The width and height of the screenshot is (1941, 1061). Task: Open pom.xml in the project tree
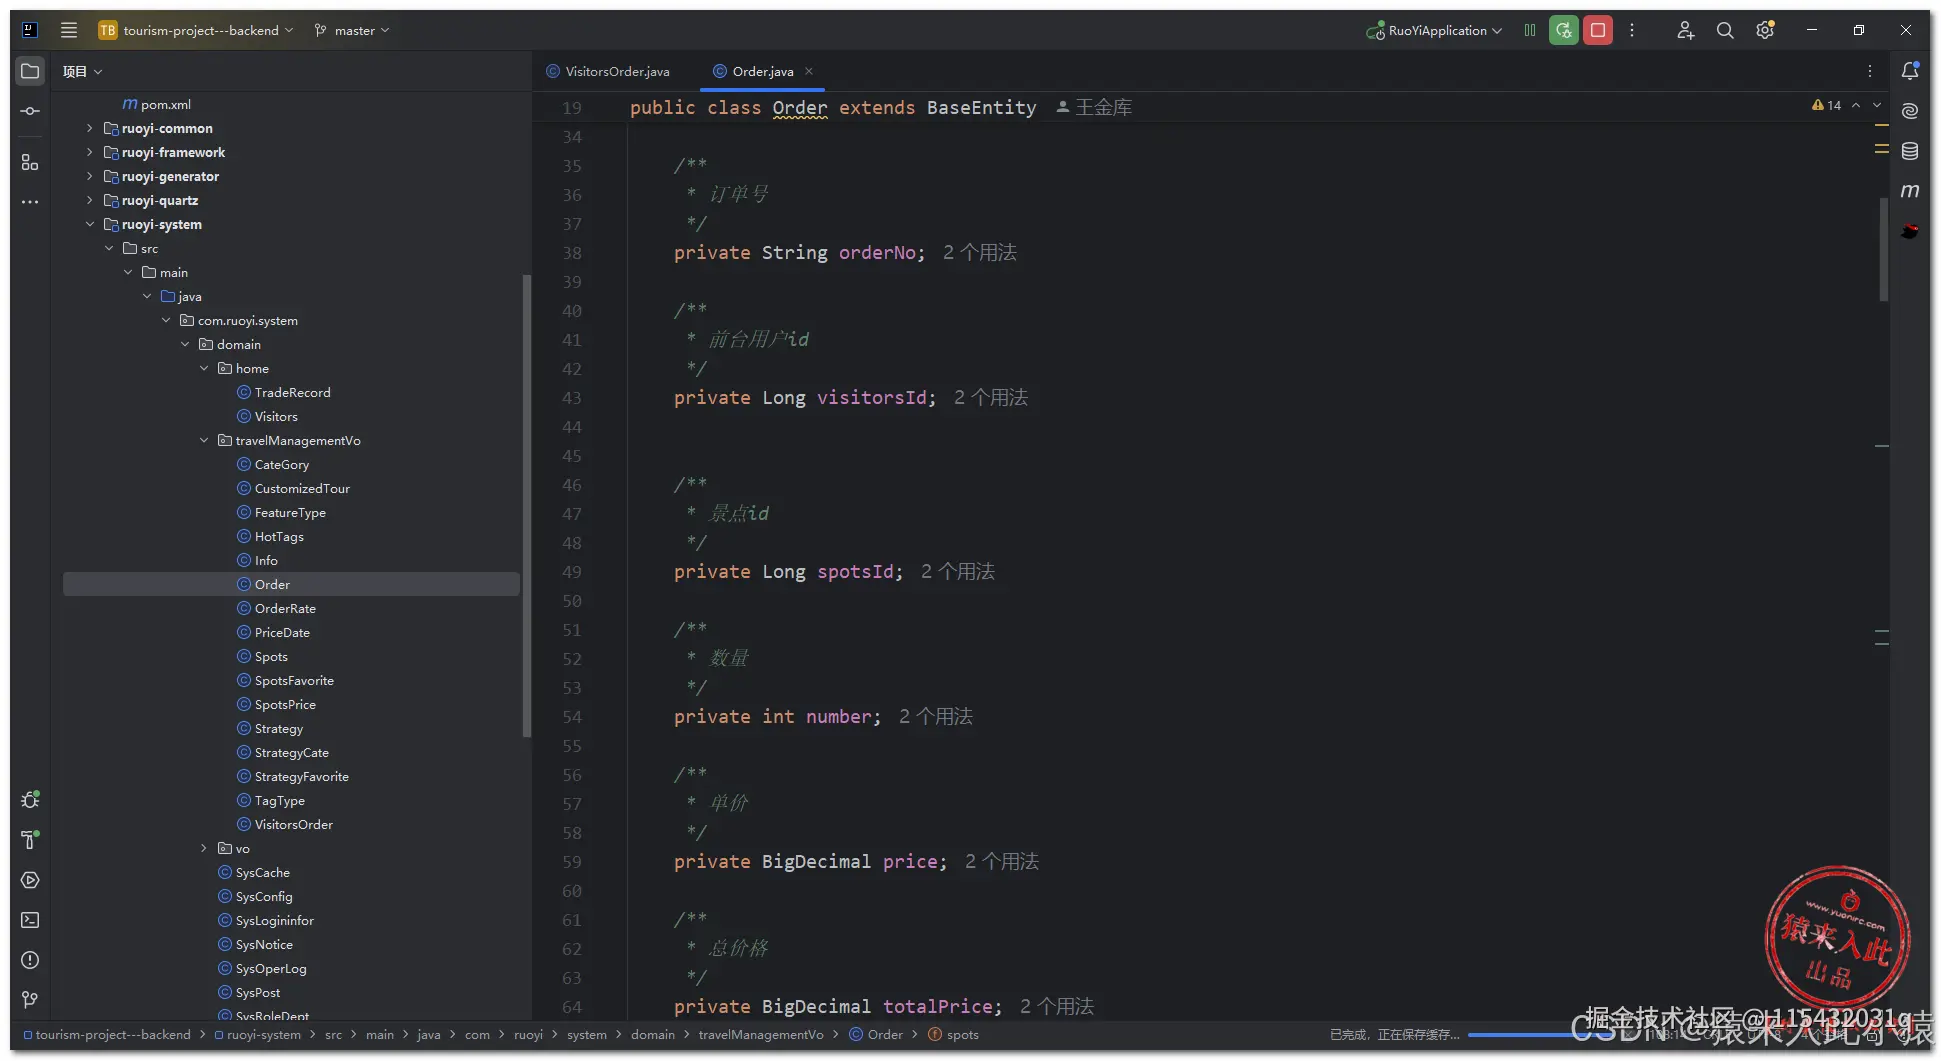click(156, 104)
